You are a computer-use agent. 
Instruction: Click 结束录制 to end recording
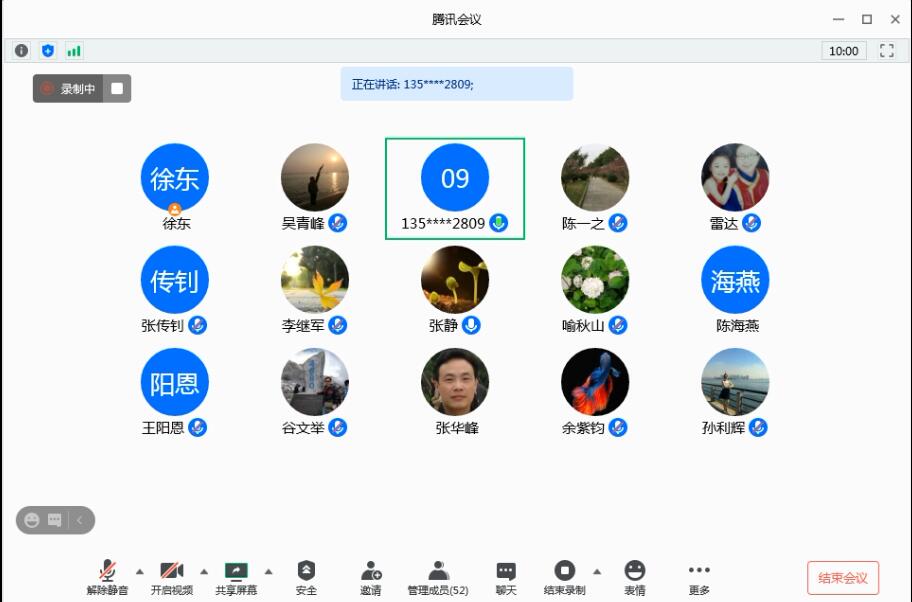(x=564, y=577)
